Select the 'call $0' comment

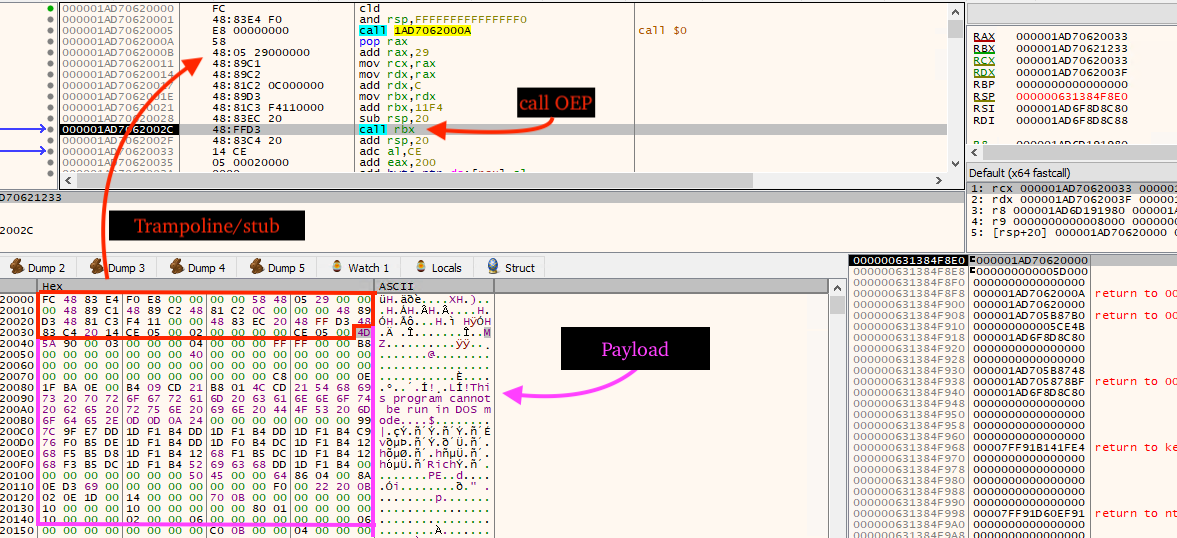coord(662,30)
